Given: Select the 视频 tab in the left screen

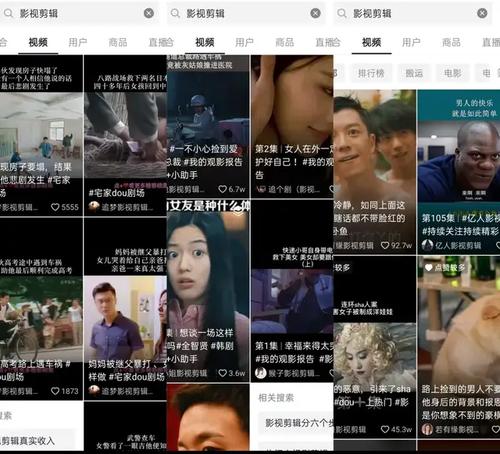Looking at the screenshot, I should click(38, 42).
